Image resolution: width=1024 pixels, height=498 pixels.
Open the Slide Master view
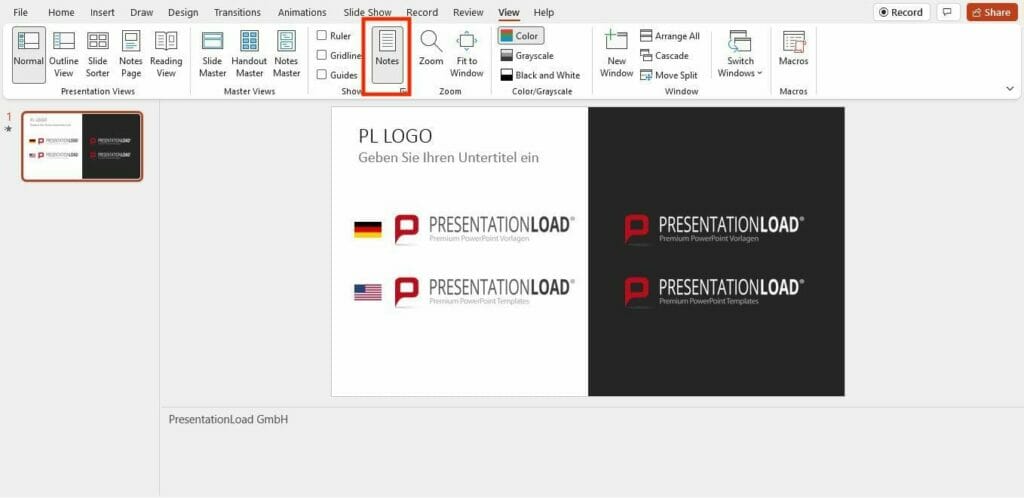pos(212,54)
